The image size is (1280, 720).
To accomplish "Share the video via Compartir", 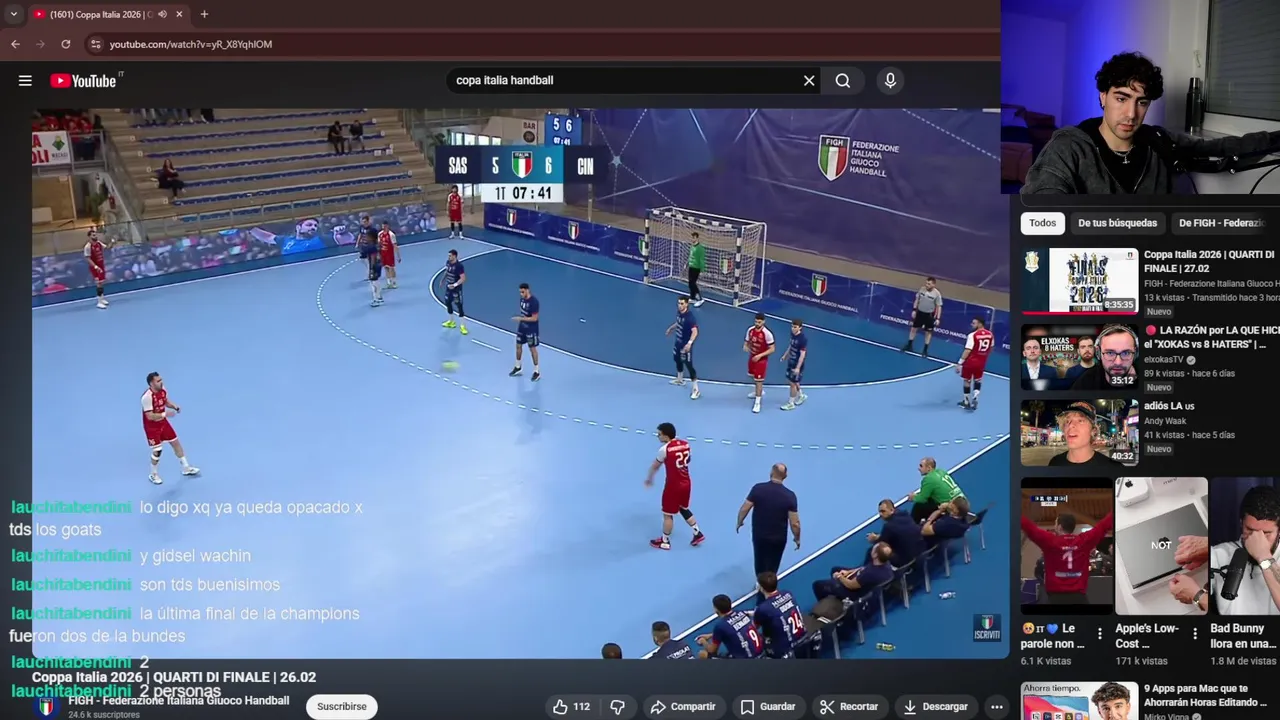I will click(x=683, y=707).
